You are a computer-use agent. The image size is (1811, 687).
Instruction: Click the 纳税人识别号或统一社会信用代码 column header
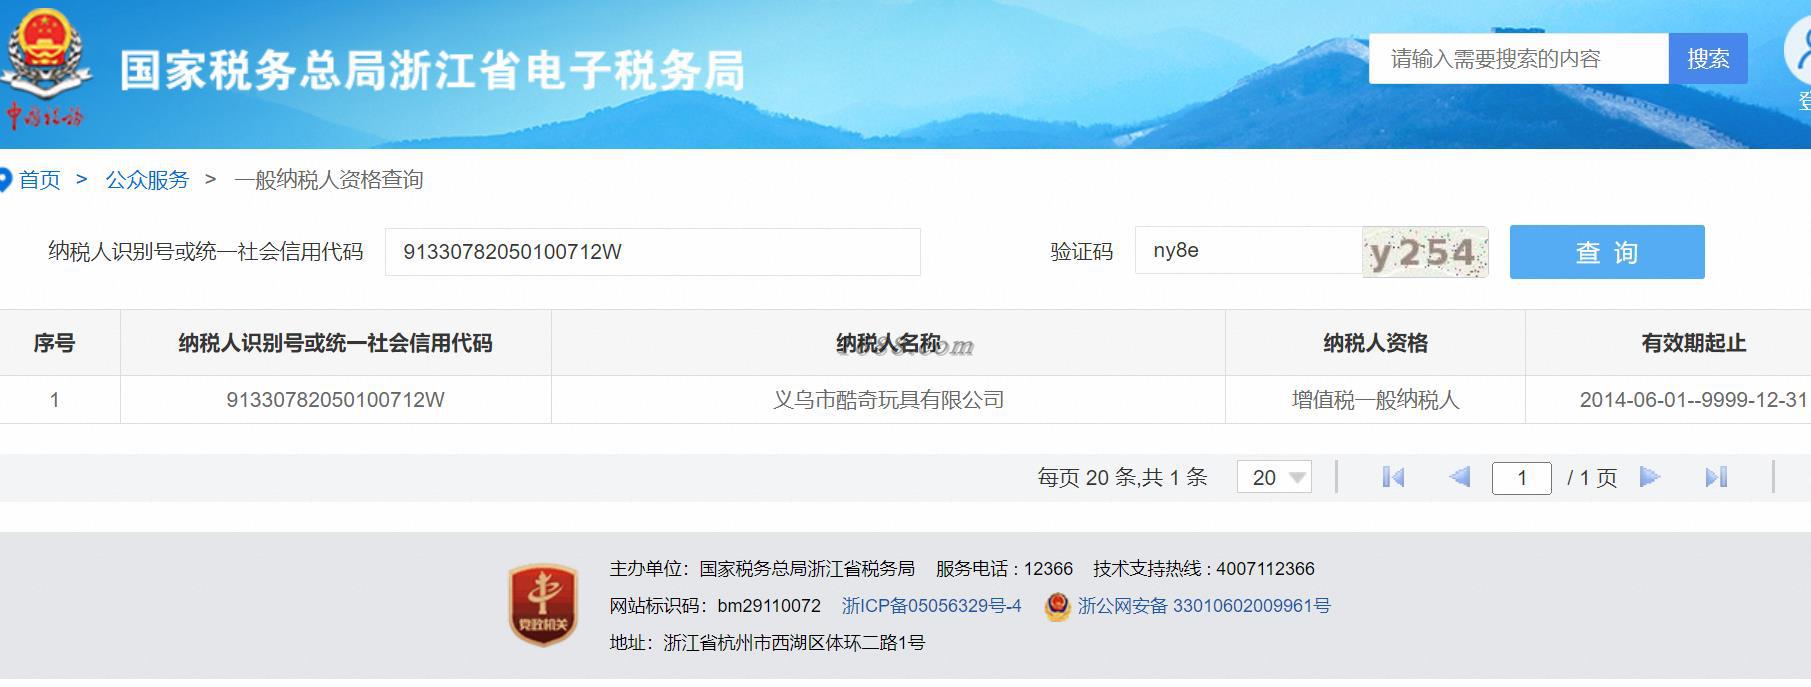coord(335,343)
